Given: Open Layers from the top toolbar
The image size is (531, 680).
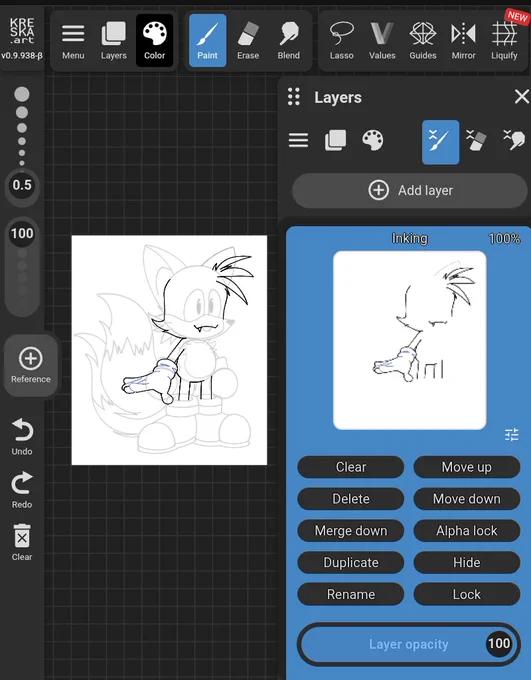Looking at the screenshot, I should pyautogui.click(x=113, y=41).
